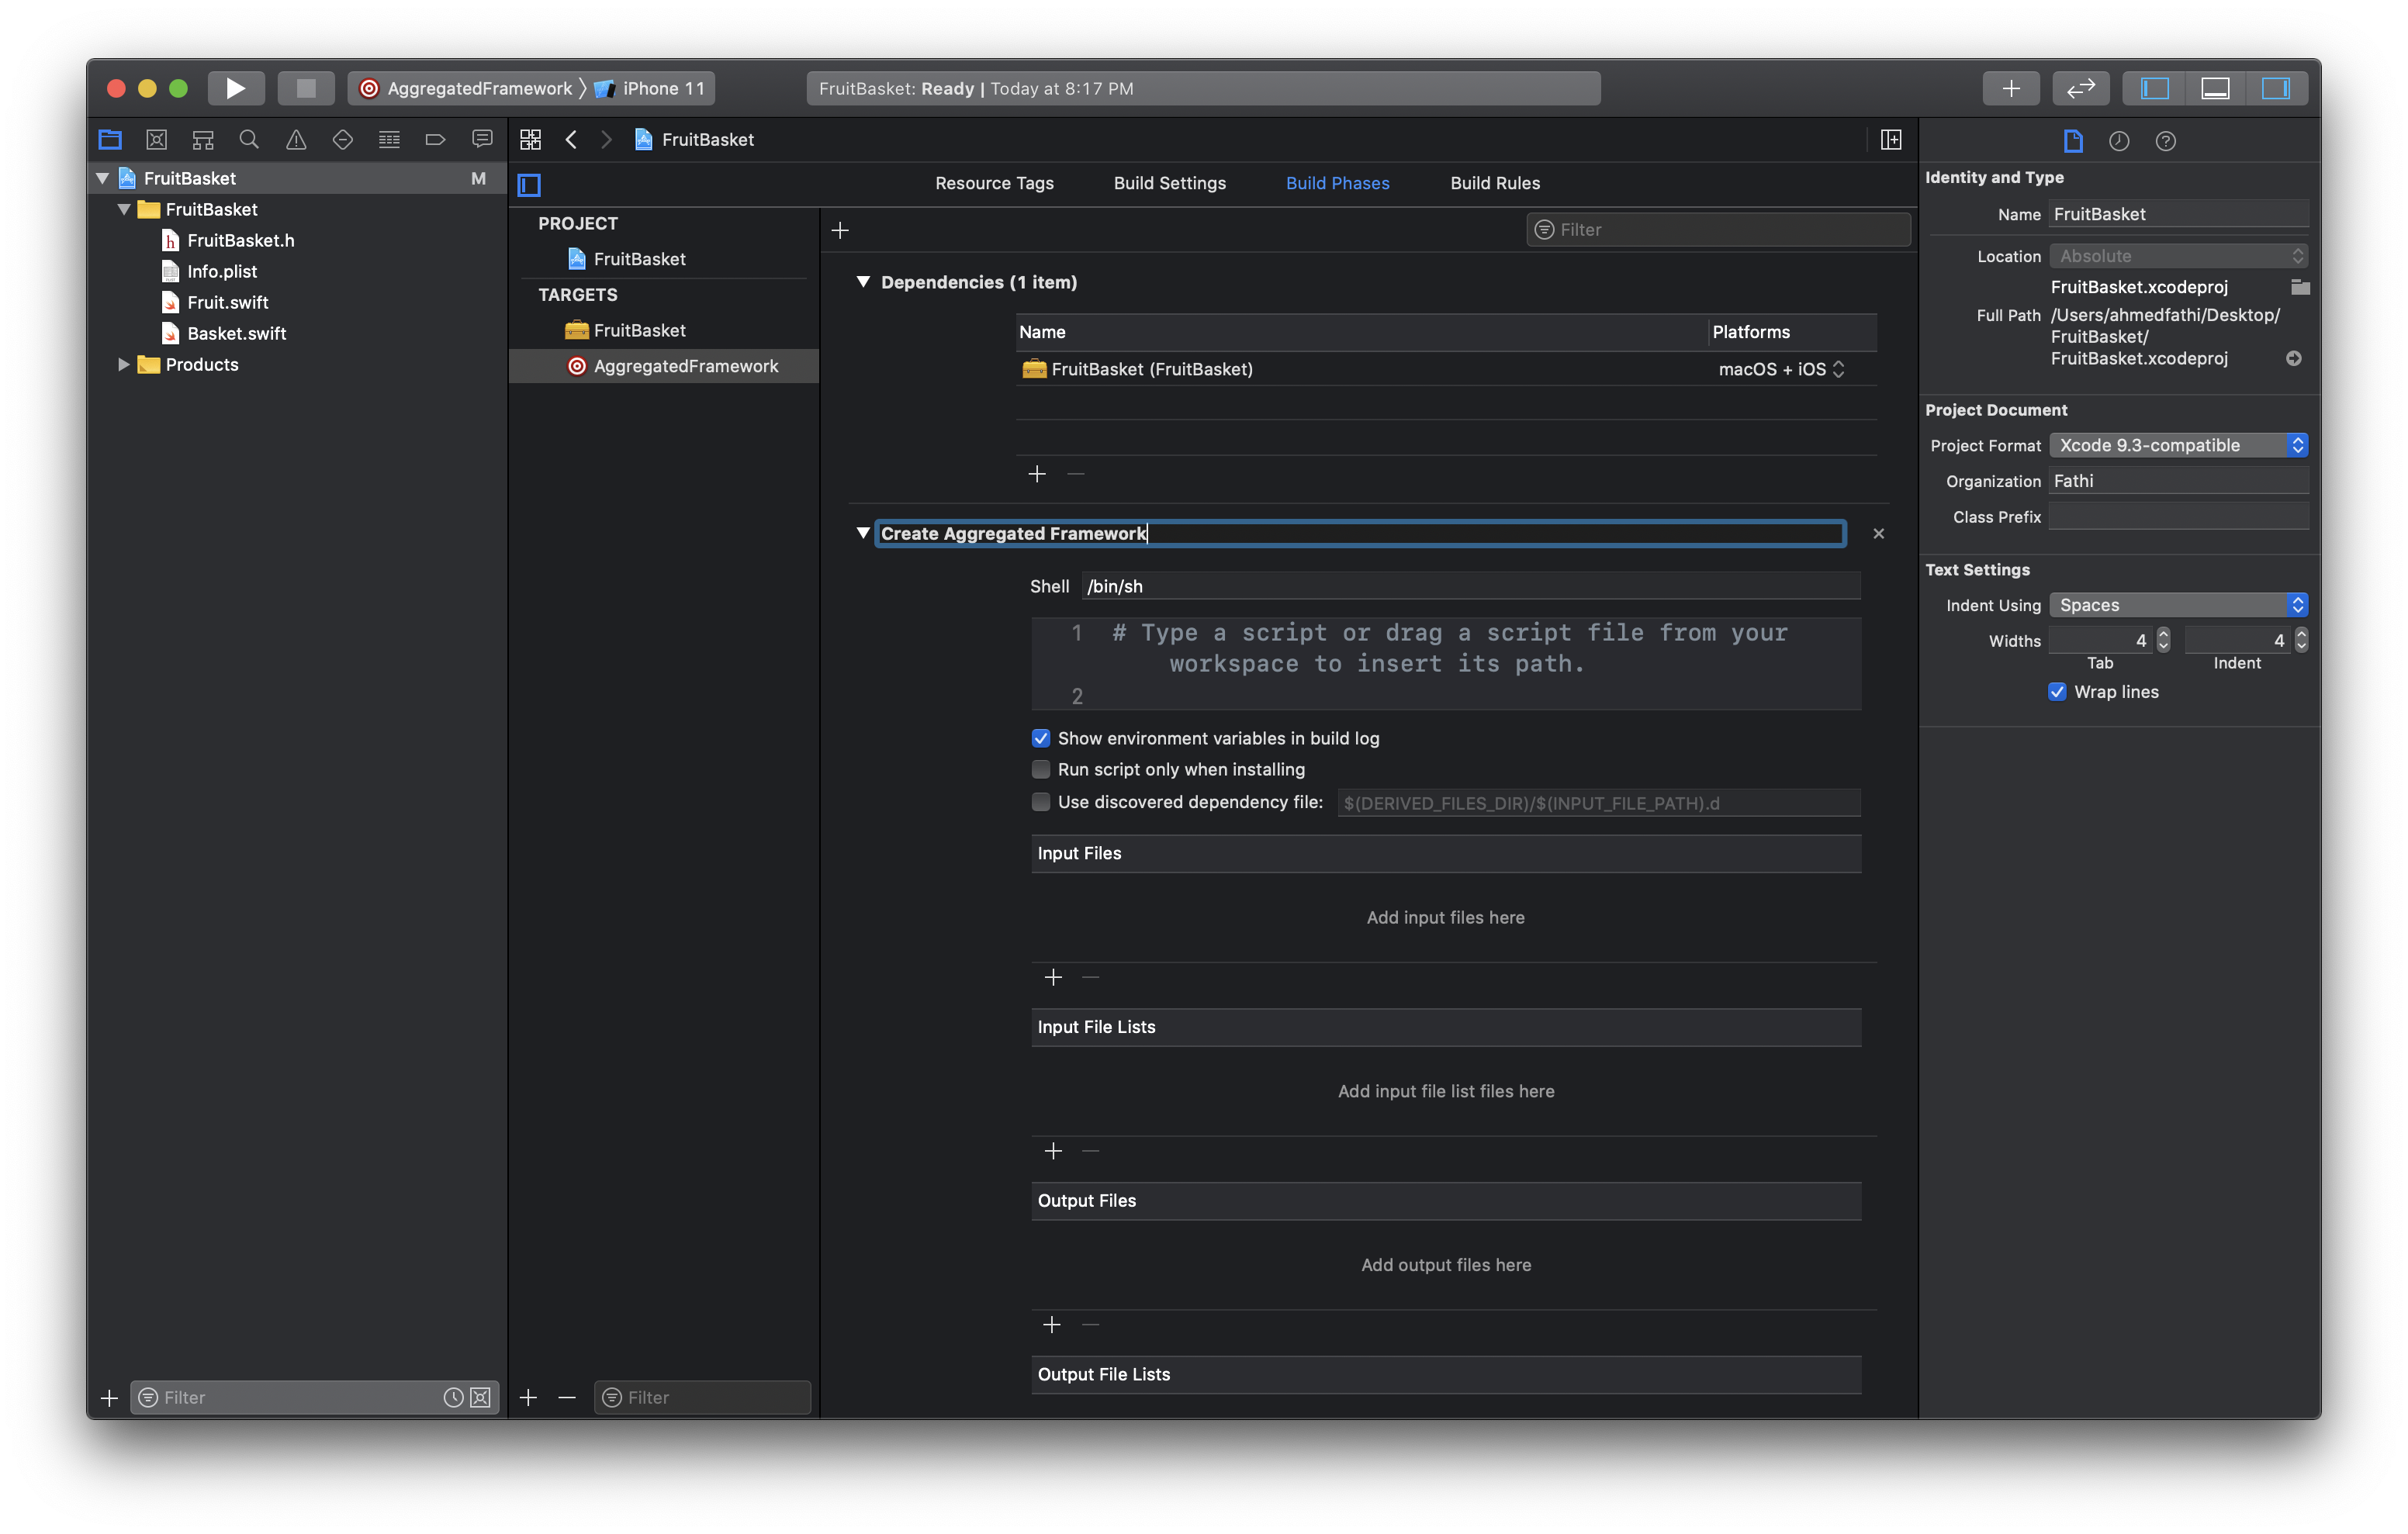
Task: Open the Project Format dropdown
Action: click(2179, 445)
